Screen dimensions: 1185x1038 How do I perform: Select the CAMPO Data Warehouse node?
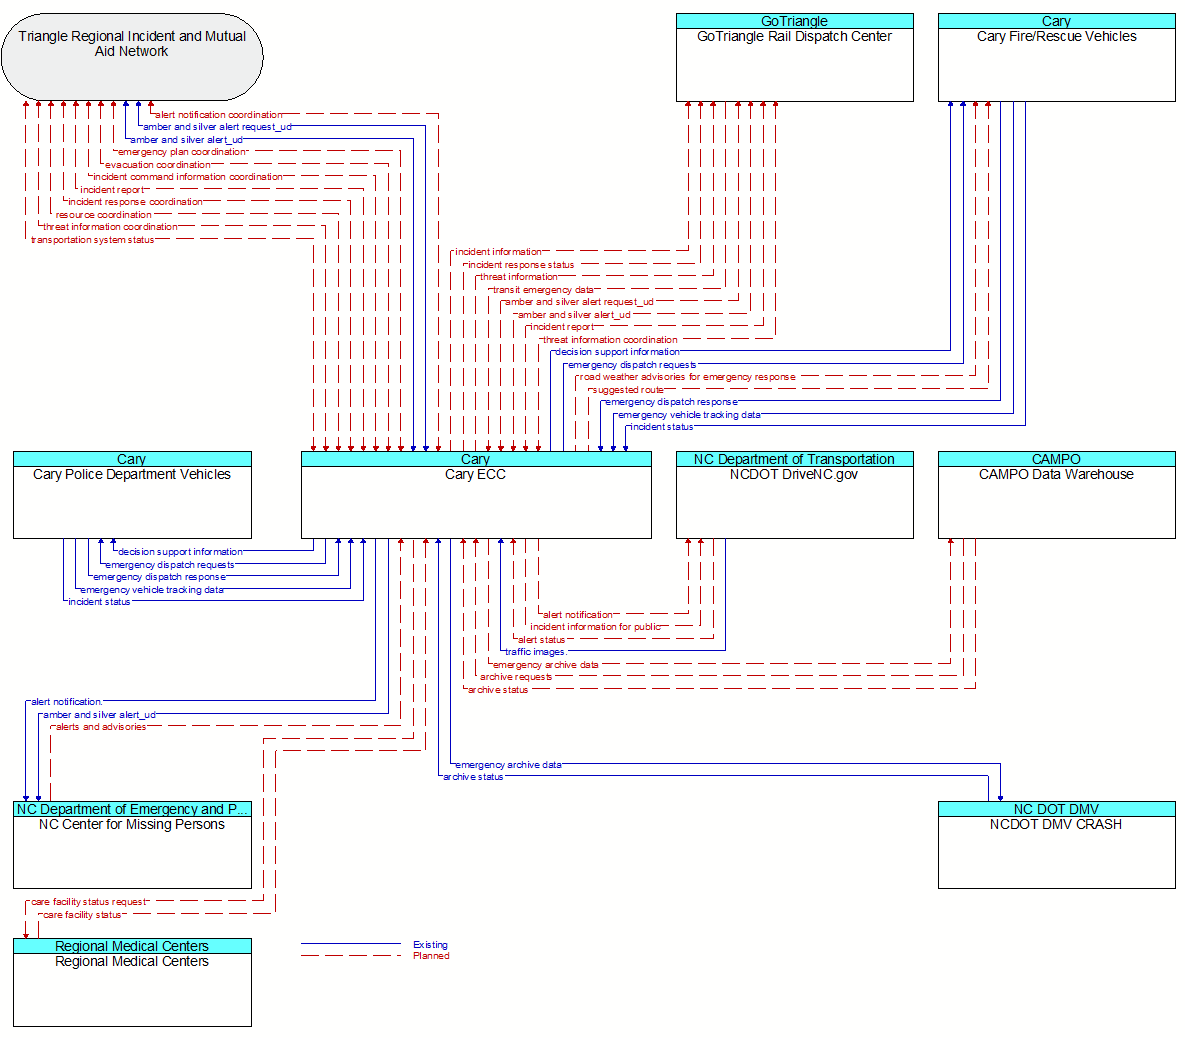[x=1057, y=495]
